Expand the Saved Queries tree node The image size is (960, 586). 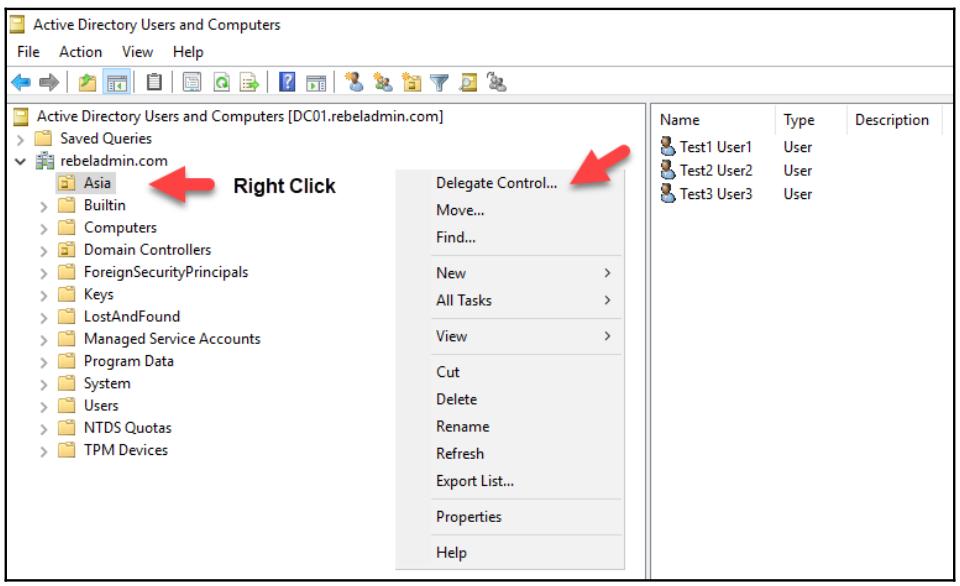coord(21,139)
